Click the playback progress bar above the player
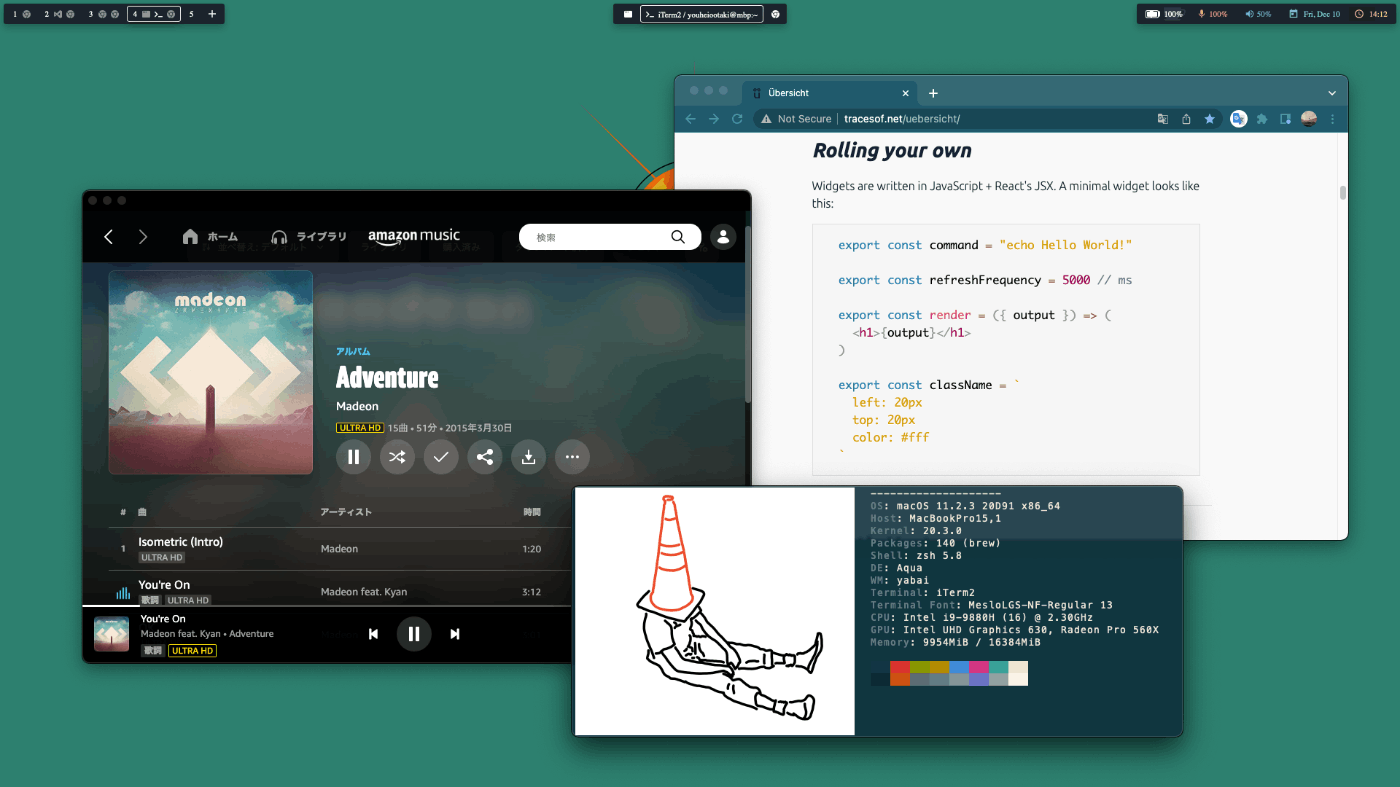This screenshot has width=1400, height=787. [326, 606]
